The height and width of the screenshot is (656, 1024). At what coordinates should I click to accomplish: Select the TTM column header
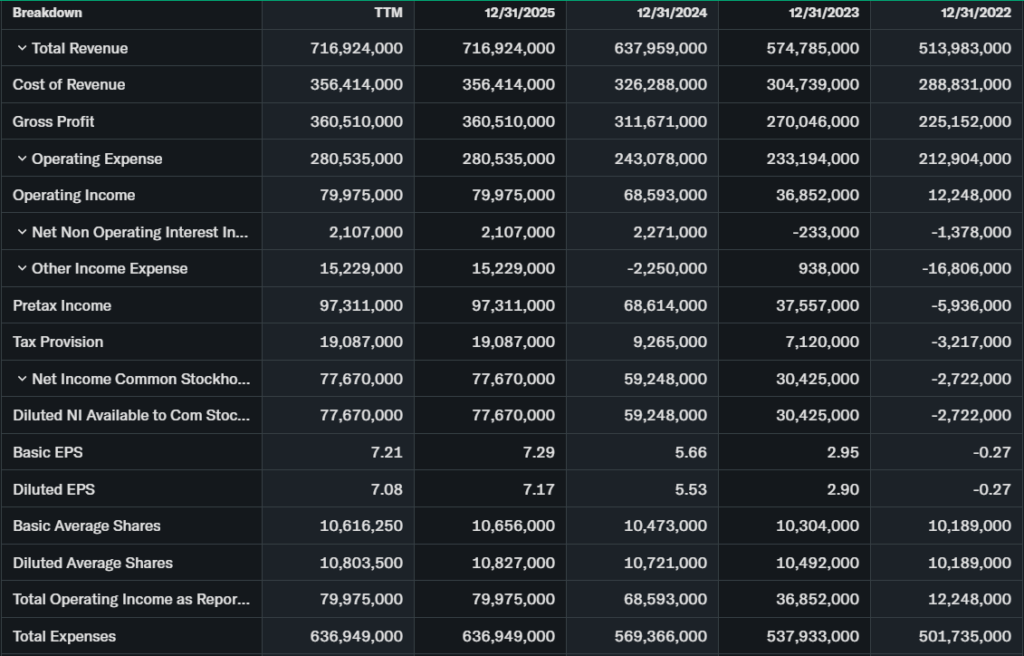click(388, 13)
